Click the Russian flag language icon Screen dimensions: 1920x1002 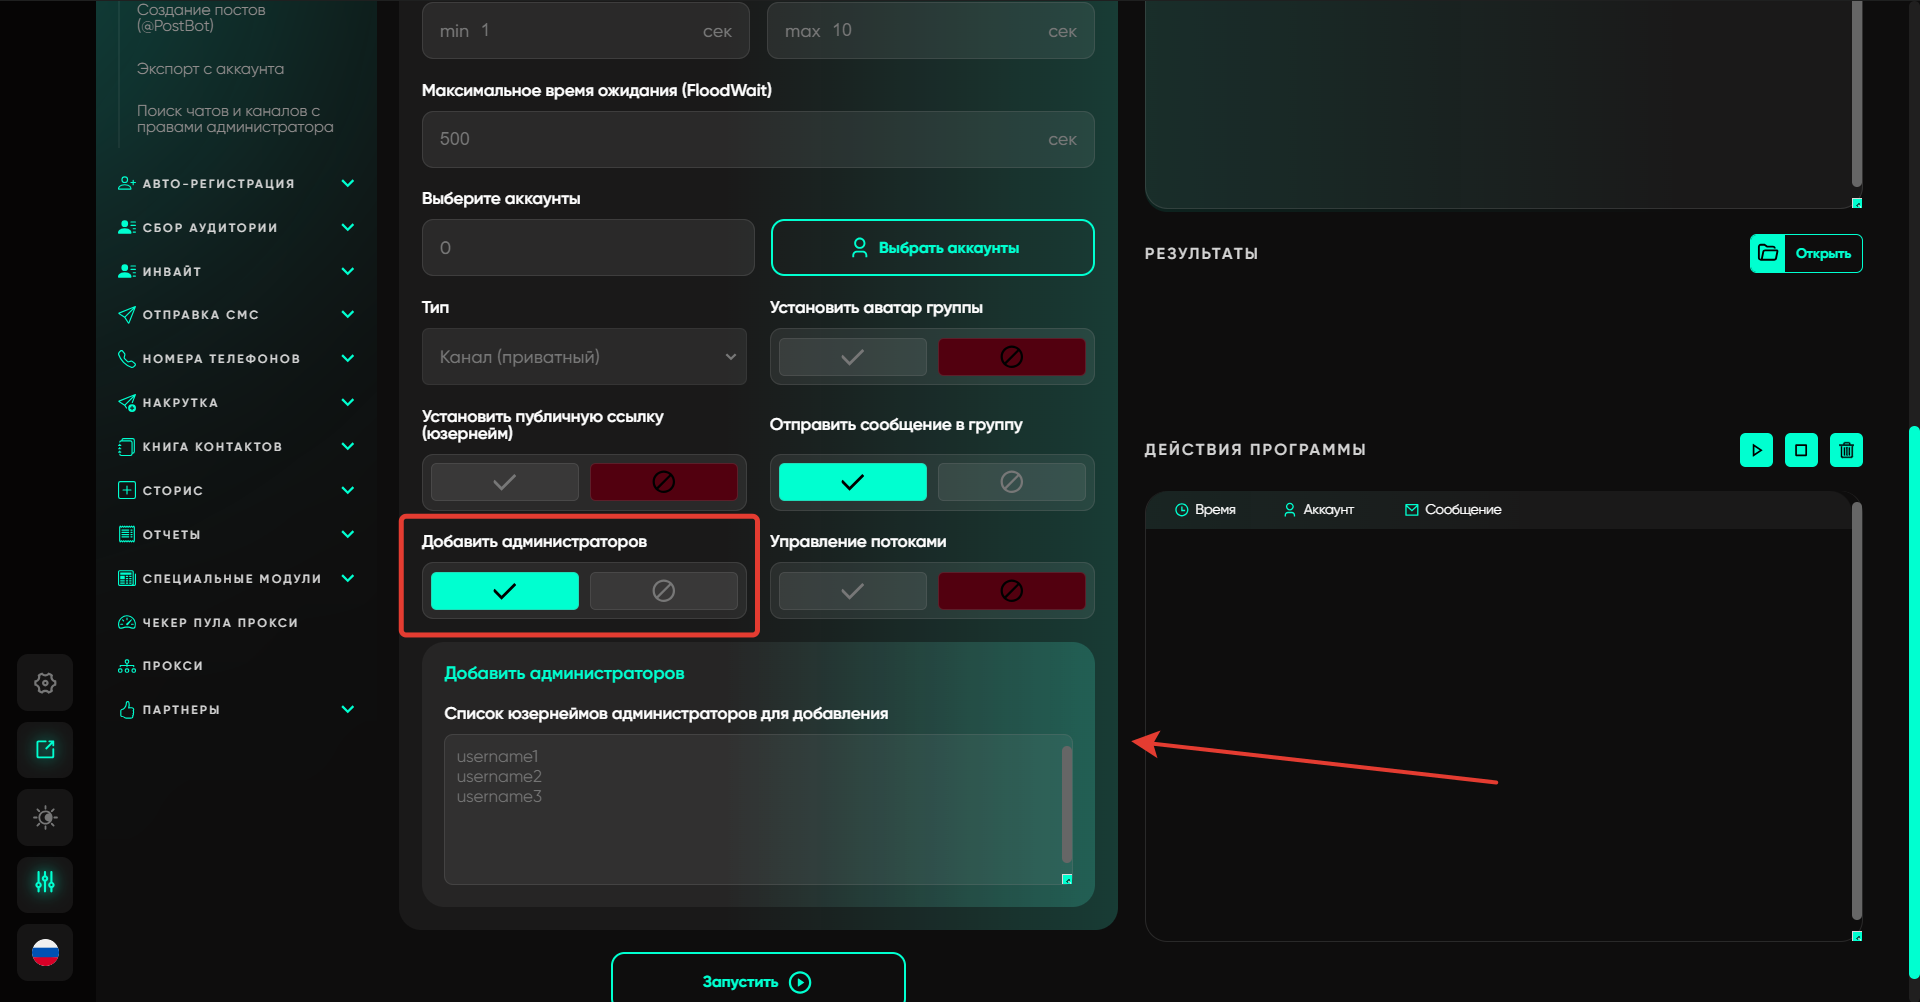click(45, 952)
